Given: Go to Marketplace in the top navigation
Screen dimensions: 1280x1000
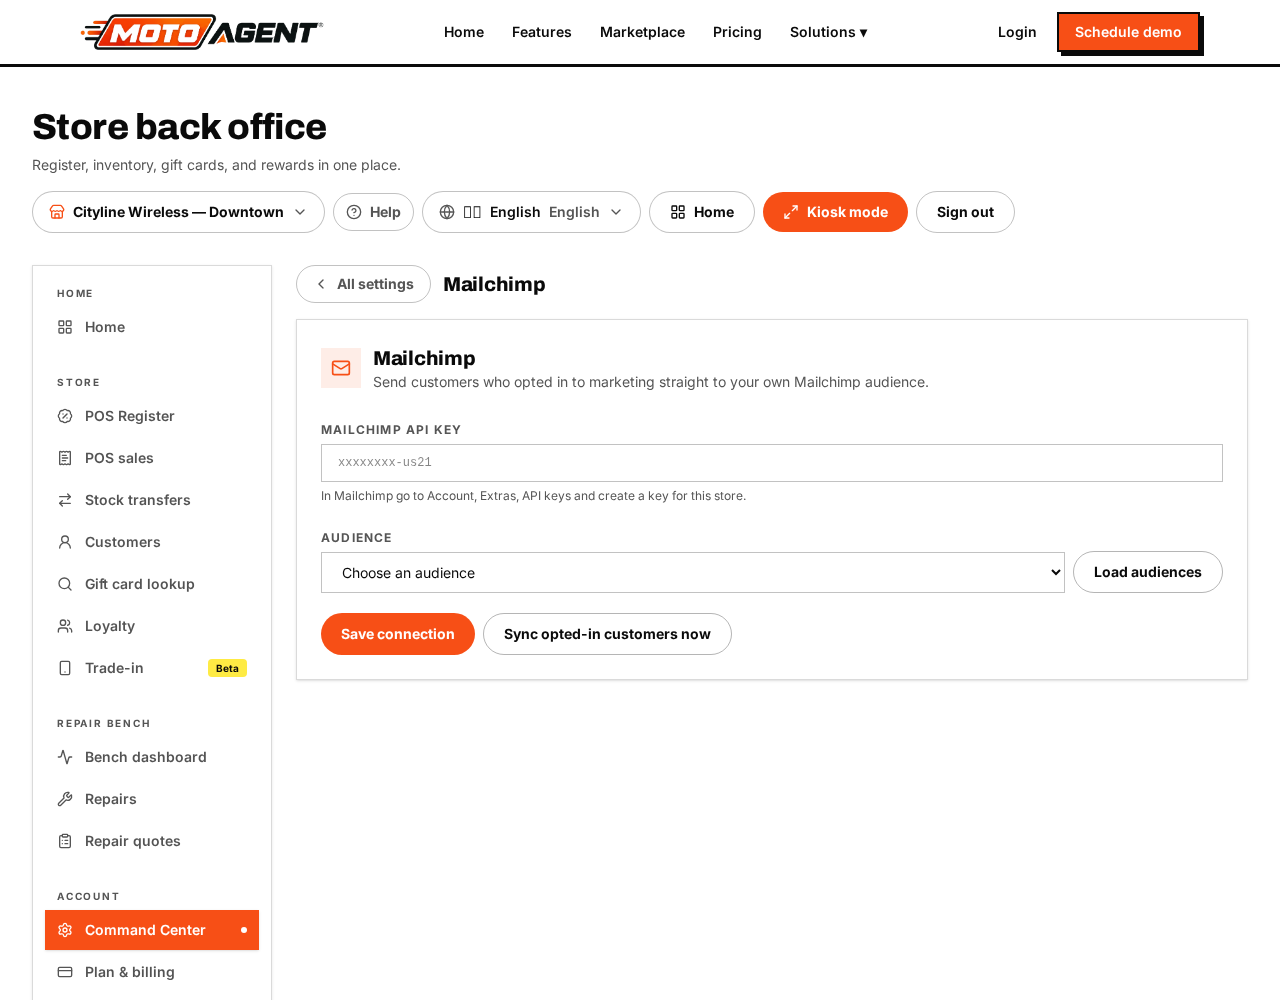Looking at the screenshot, I should pos(642,32).
